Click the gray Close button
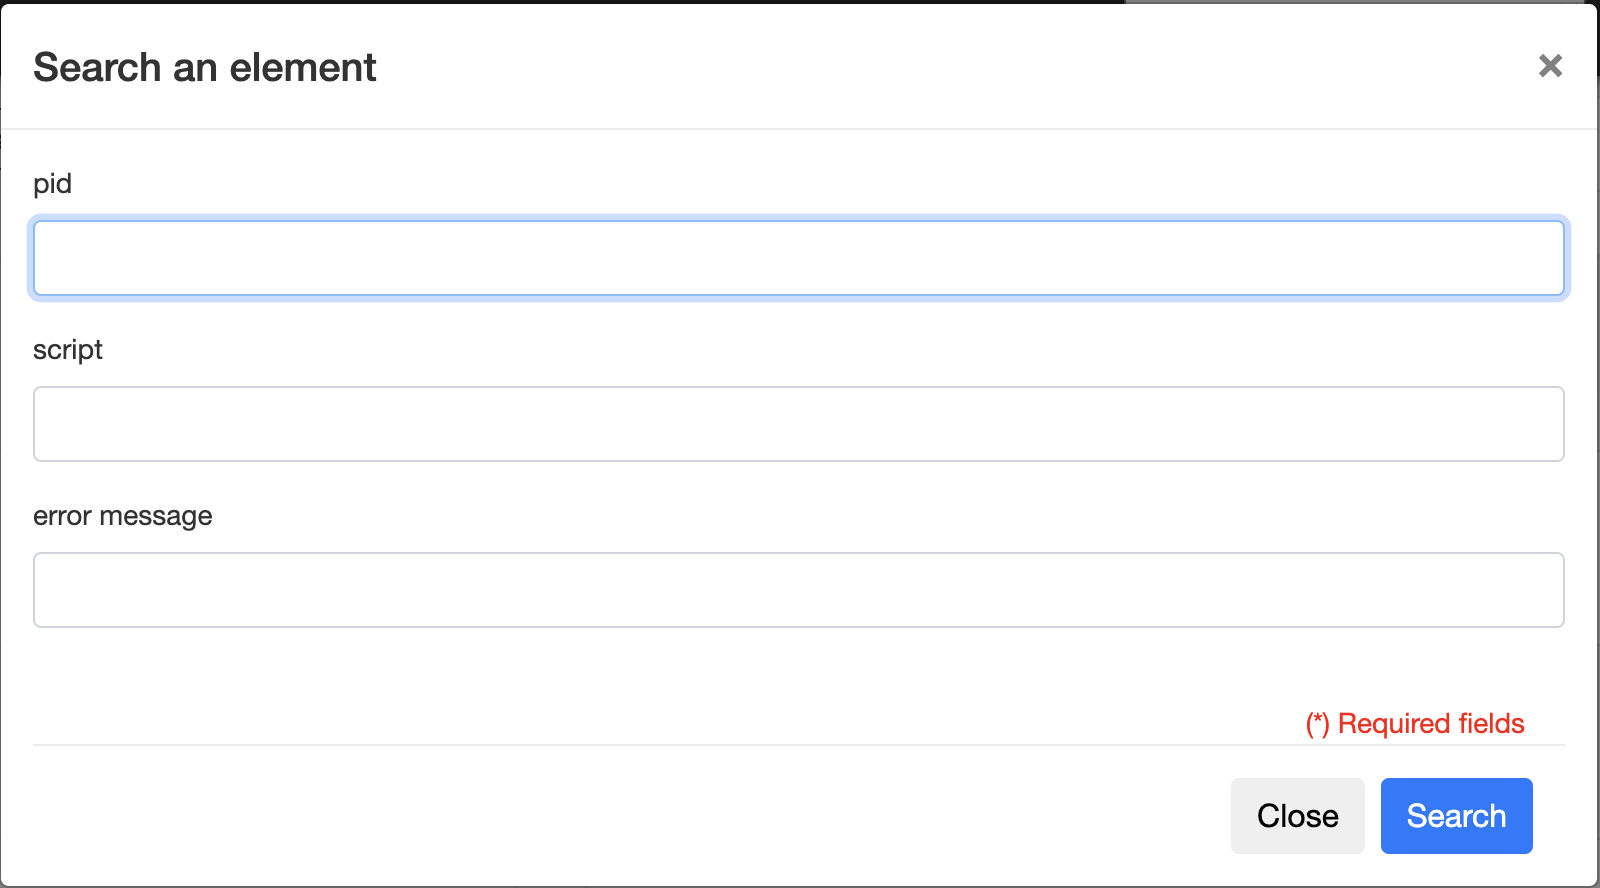Screen dimensions: 1600x888 (1297, 816)
